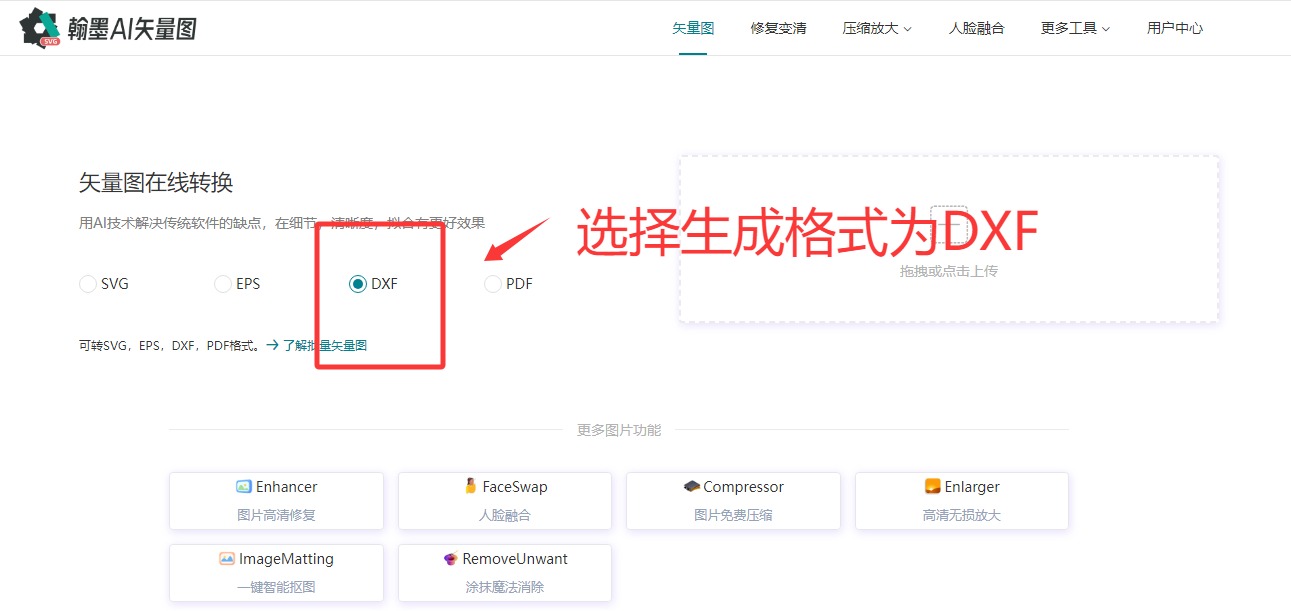Expand the 压缩放大 dropdown menu

877,28
